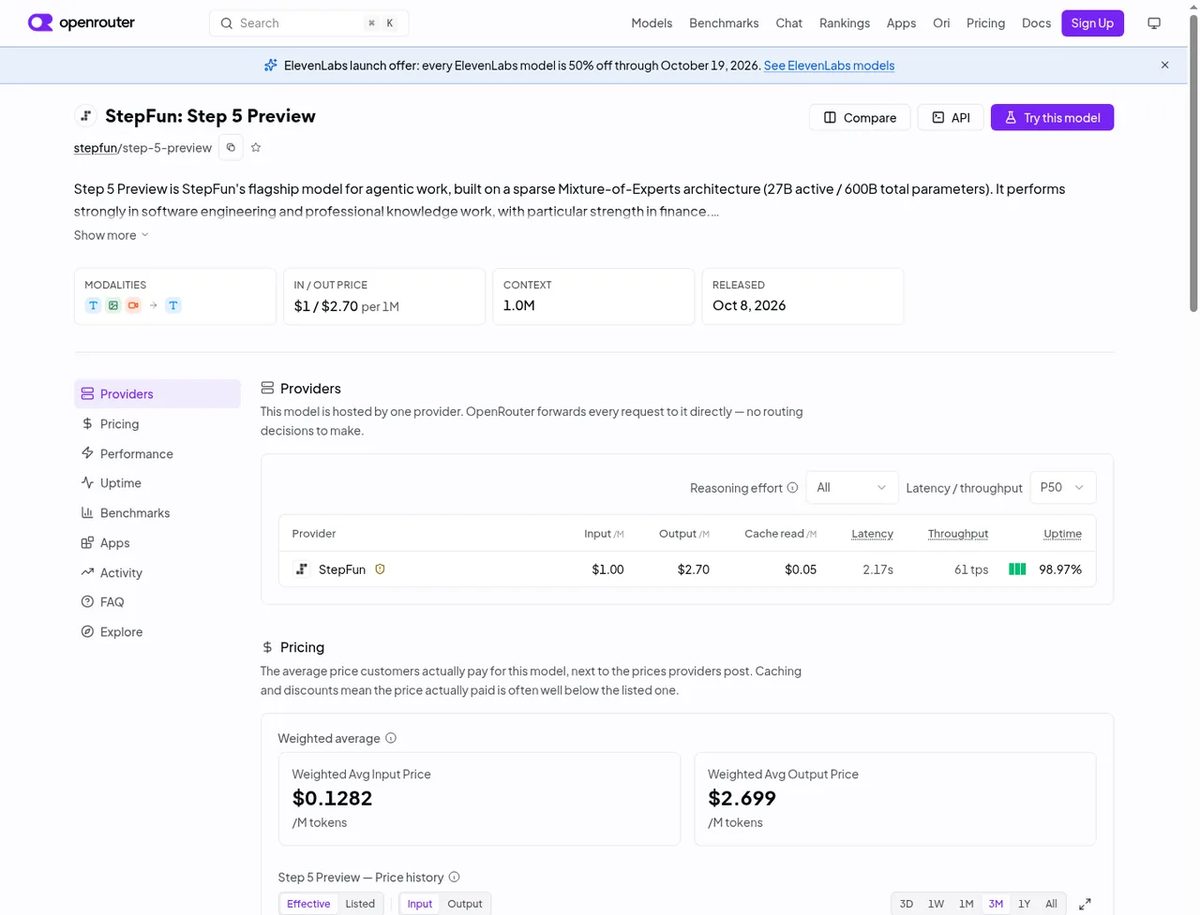Open Providers in the sidebar
This screenshot has height=915, width=1200.
tap(157, 394)
